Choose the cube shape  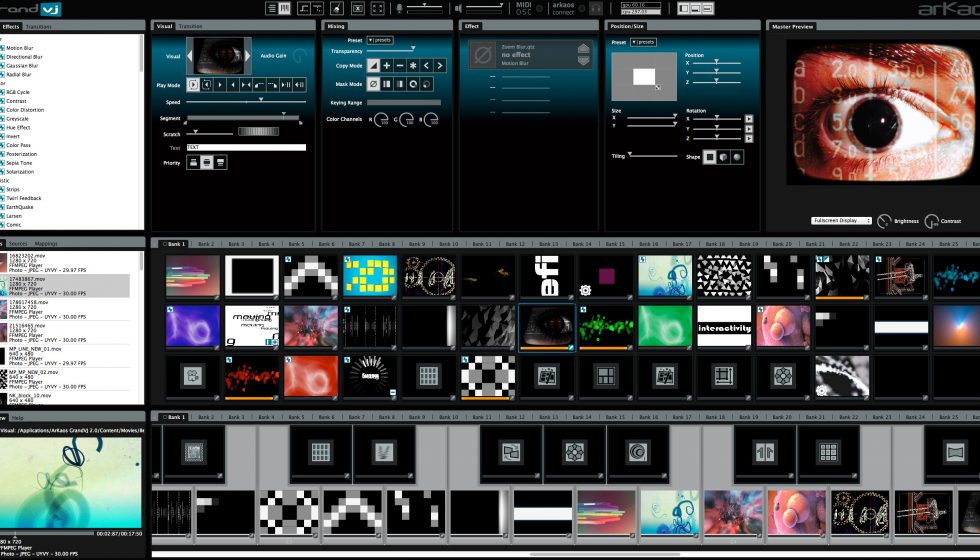click(723, 157)
